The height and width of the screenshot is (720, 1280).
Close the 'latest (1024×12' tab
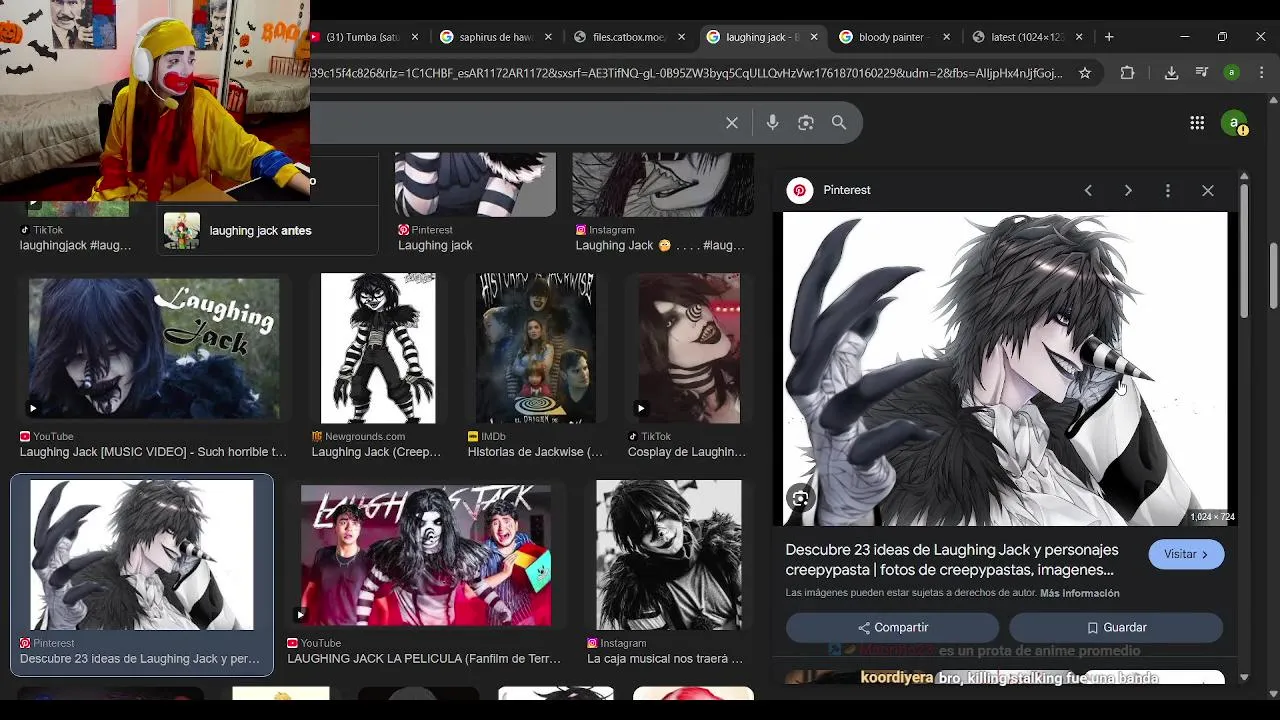1079,37
